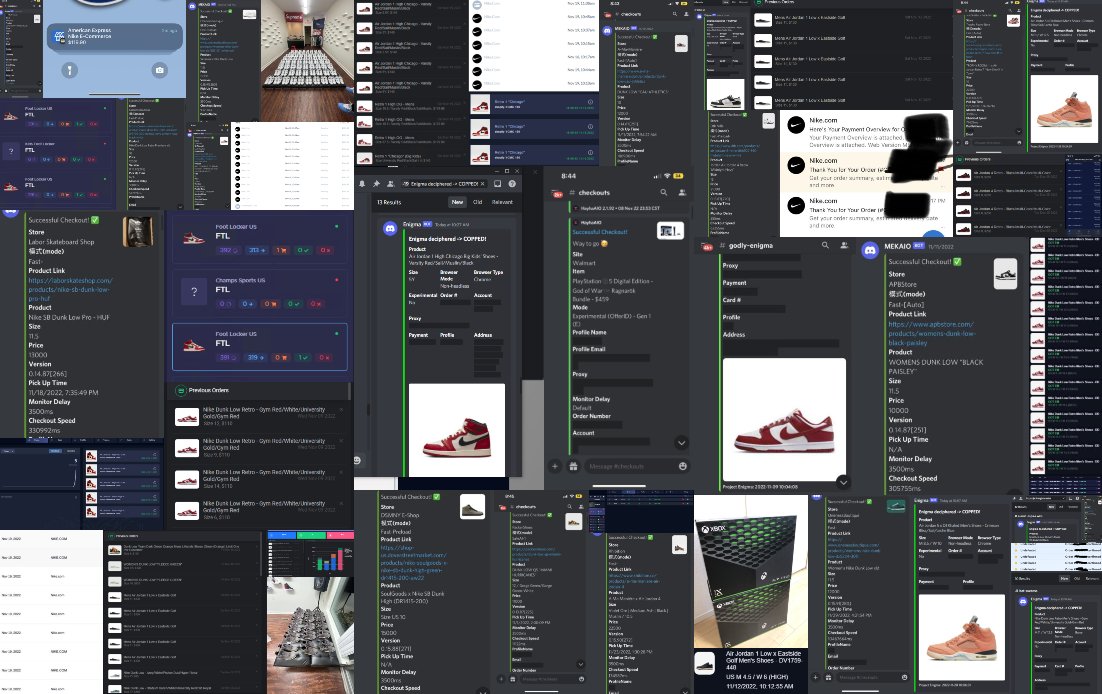Click the purple 392 counter on Foot Locker card
This screenshot has width=1102, height=694.
click(x=228, y=250)
